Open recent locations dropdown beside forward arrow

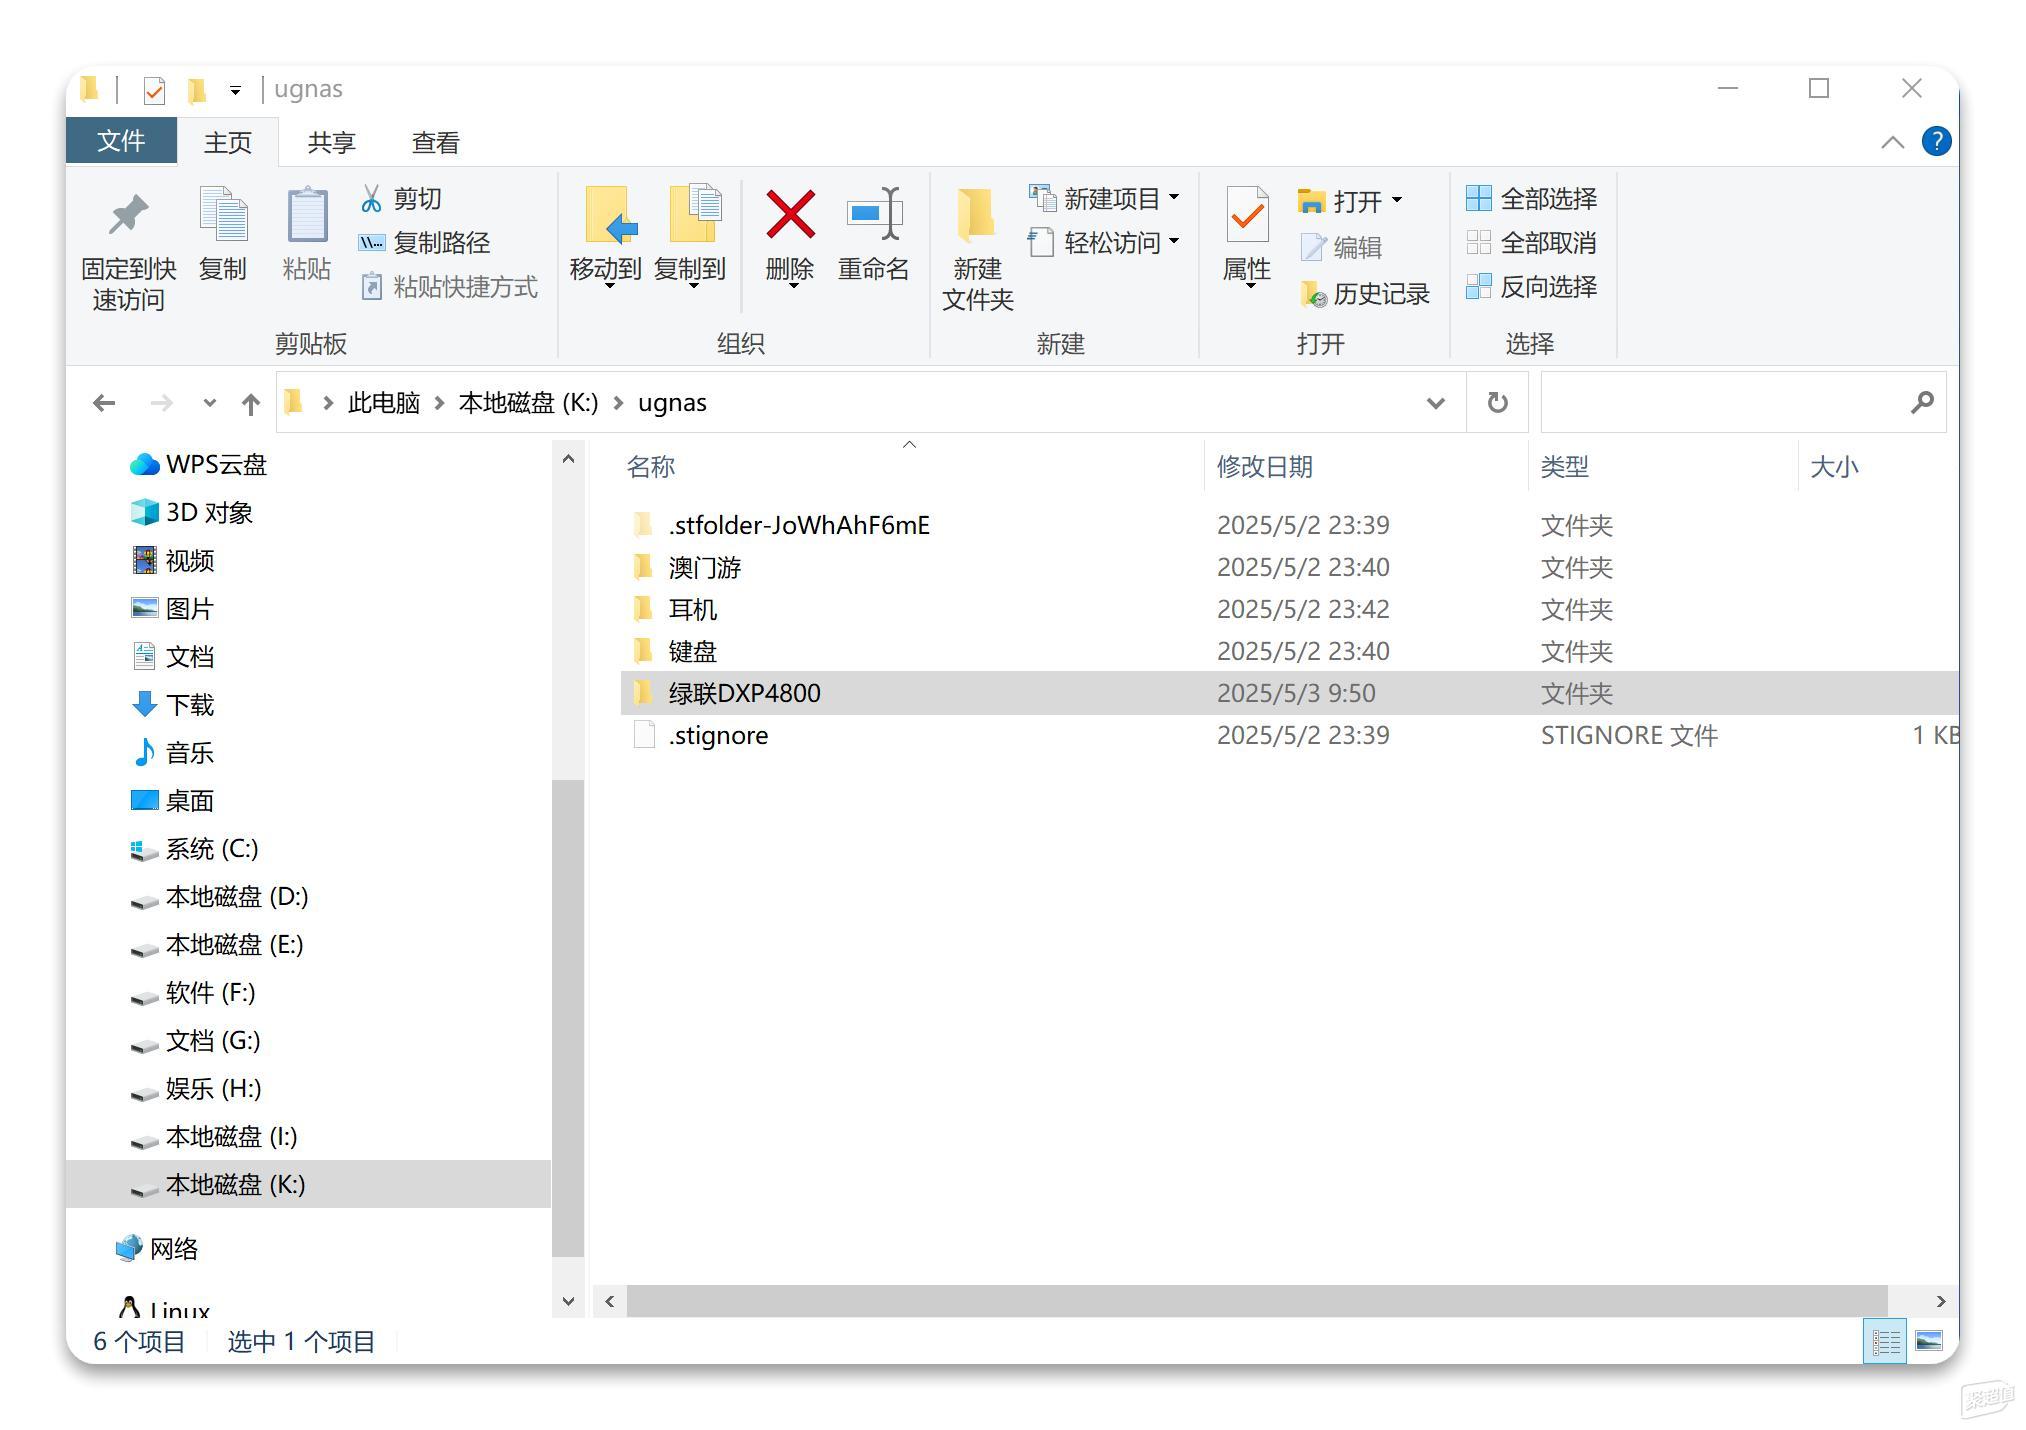209,403
